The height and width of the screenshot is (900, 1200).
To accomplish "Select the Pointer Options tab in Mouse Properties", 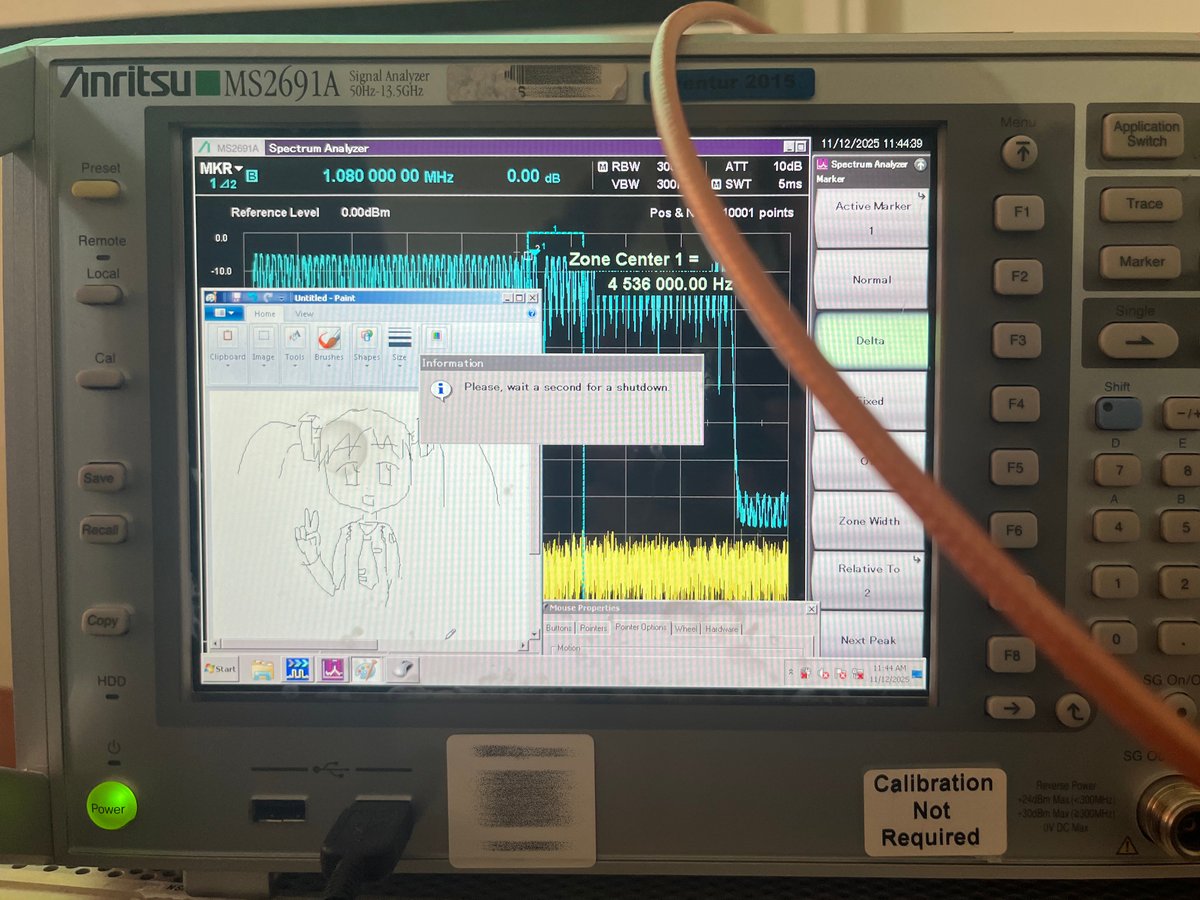I will (x=640, y=627).
